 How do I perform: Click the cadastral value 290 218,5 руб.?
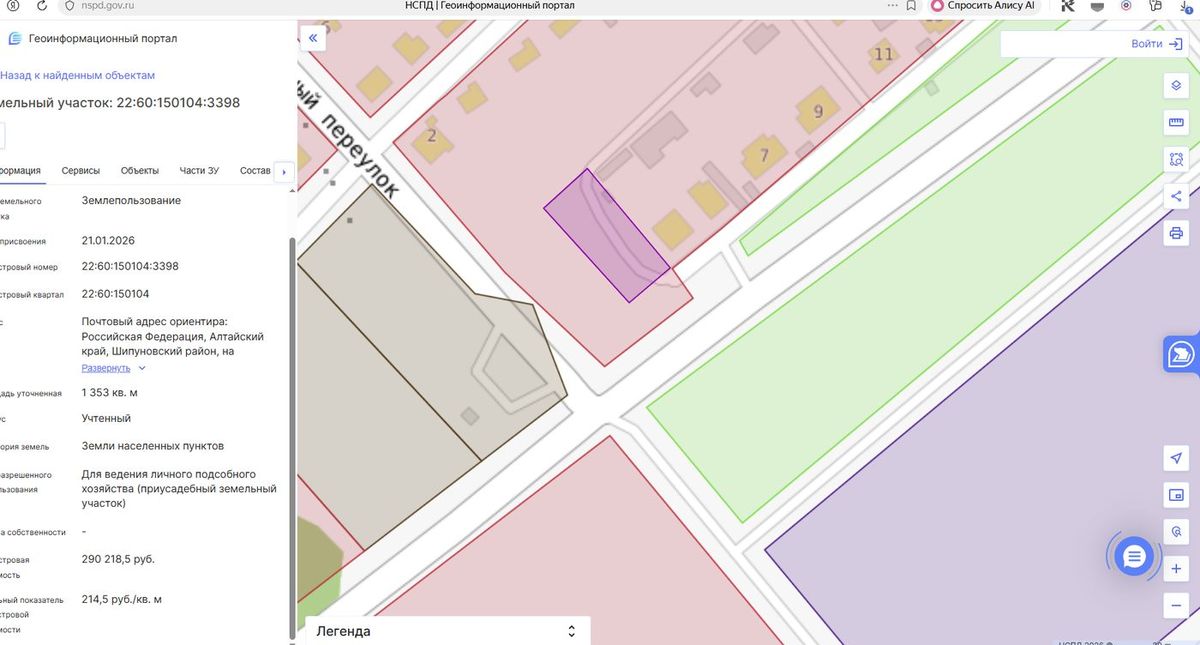click(118, 558)
